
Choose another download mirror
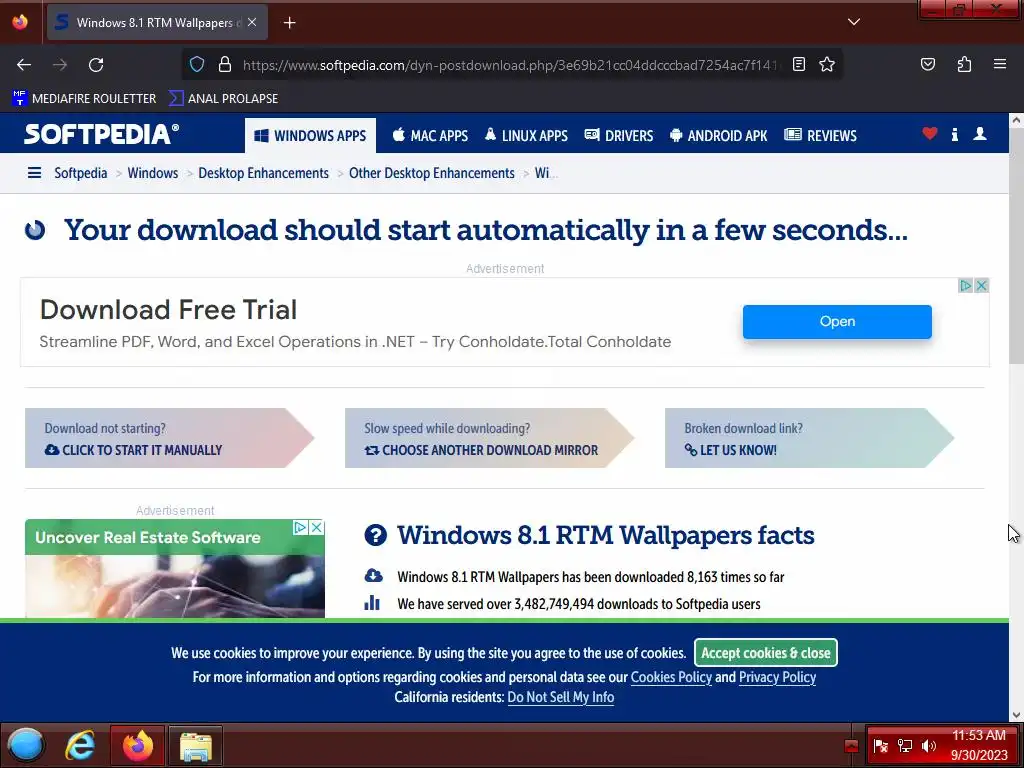click(x=489, y=438)
